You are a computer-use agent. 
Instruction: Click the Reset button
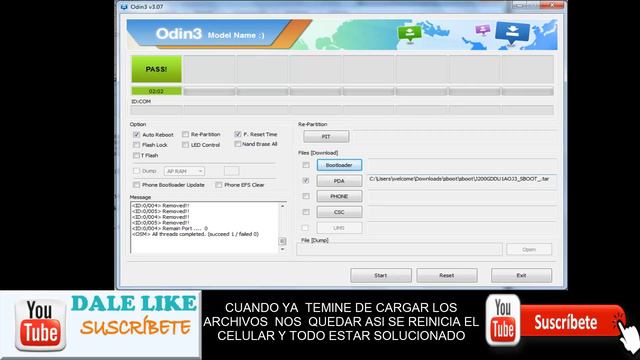click(x=447, y=276)
